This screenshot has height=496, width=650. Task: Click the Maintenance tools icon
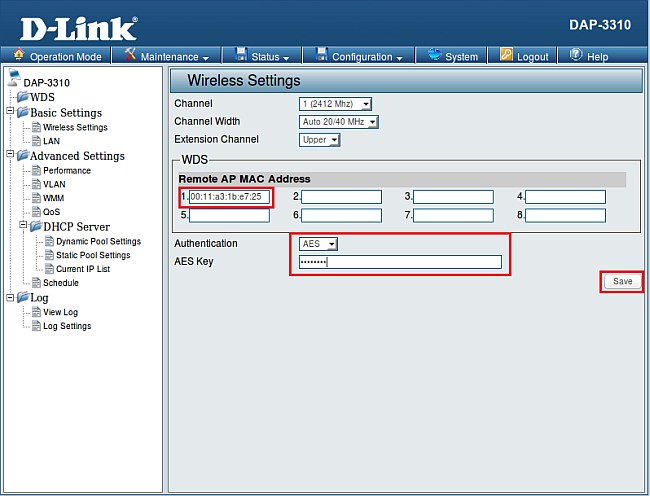click(x=130, y=56)
